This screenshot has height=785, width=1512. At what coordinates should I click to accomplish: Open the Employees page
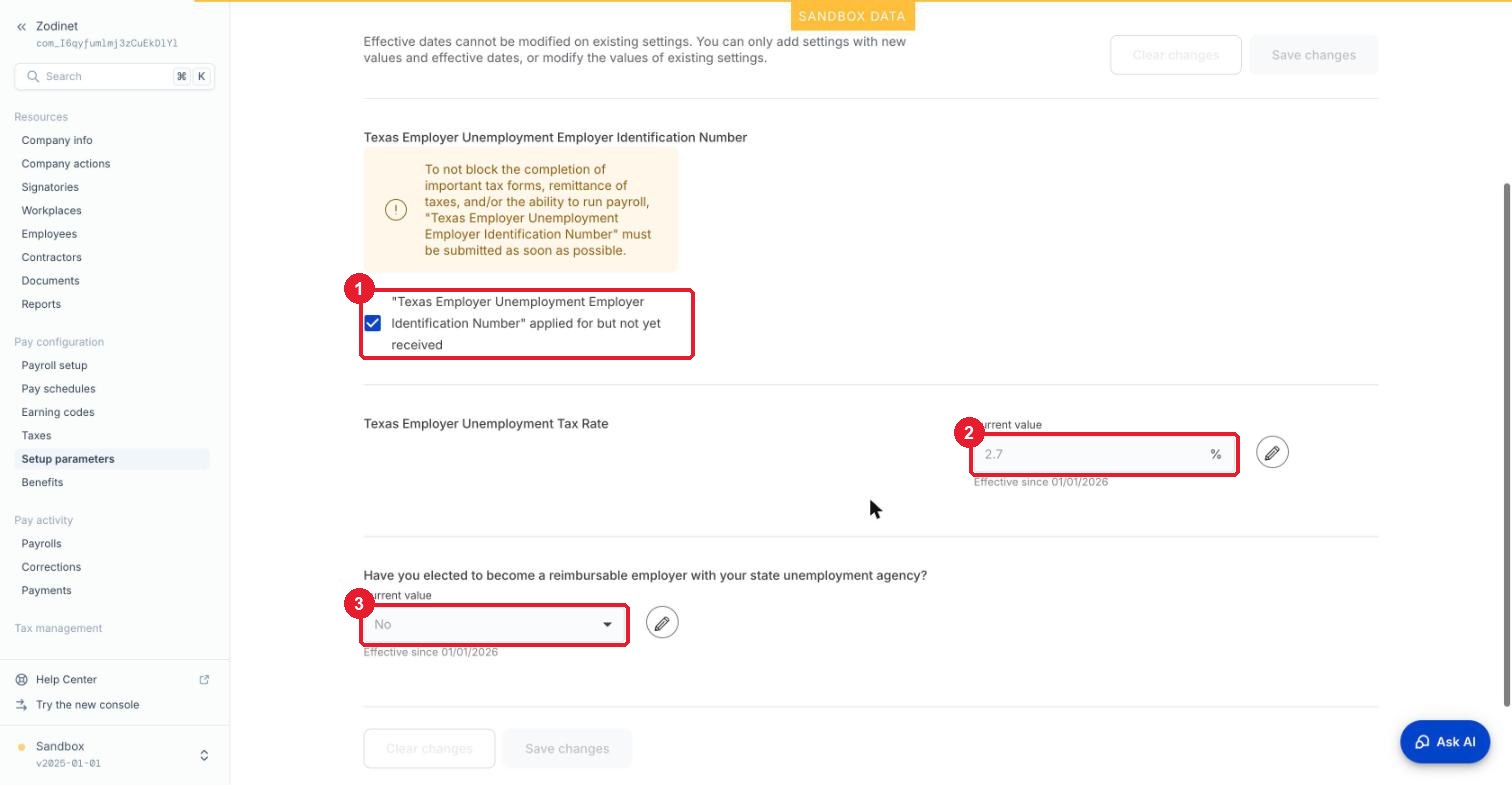[49, 234]
